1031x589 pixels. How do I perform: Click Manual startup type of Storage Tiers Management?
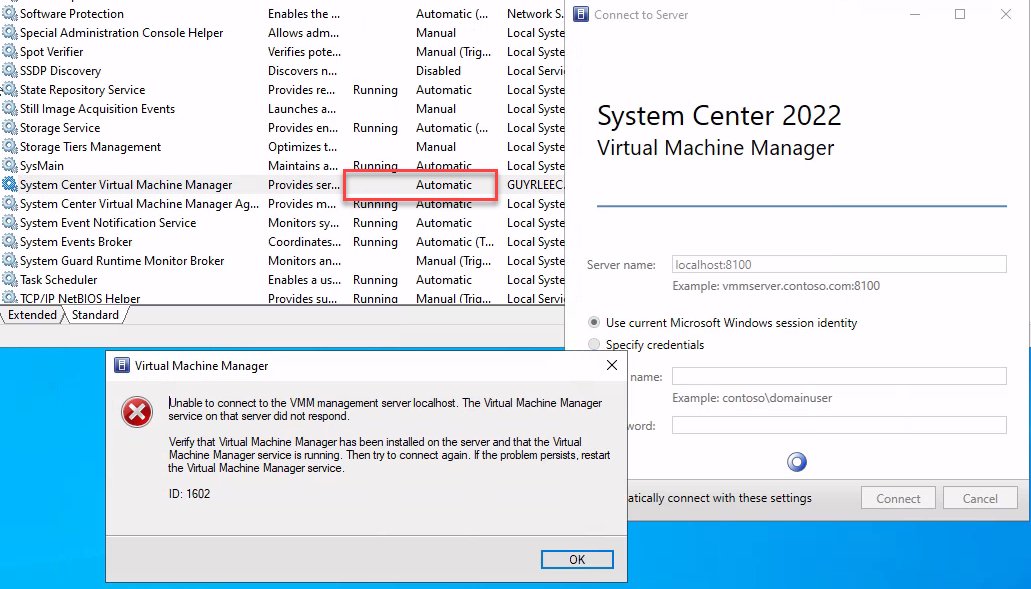click(436, 147)
